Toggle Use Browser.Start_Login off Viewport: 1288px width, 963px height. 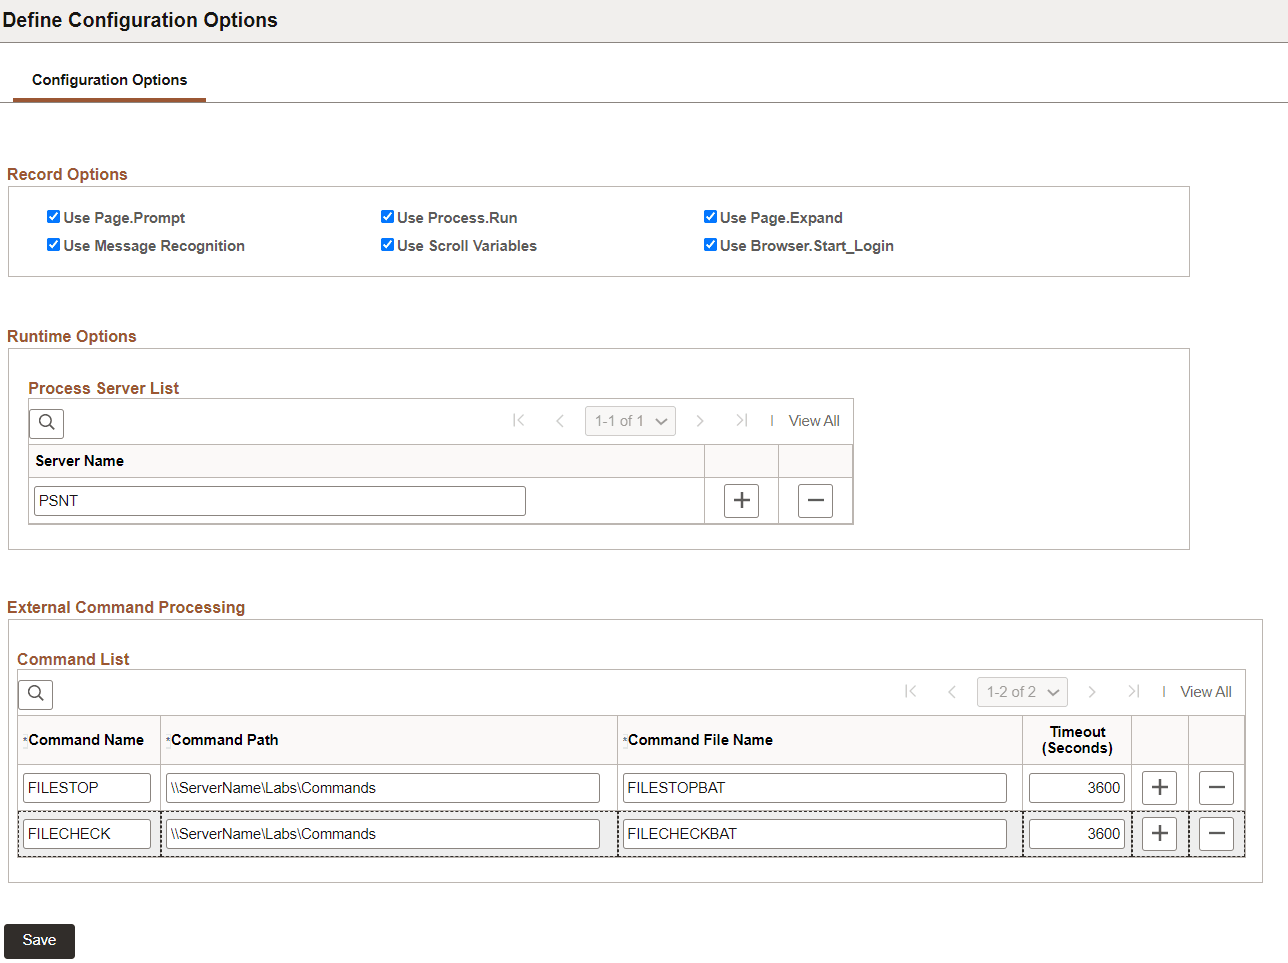[x=710, y=244]
